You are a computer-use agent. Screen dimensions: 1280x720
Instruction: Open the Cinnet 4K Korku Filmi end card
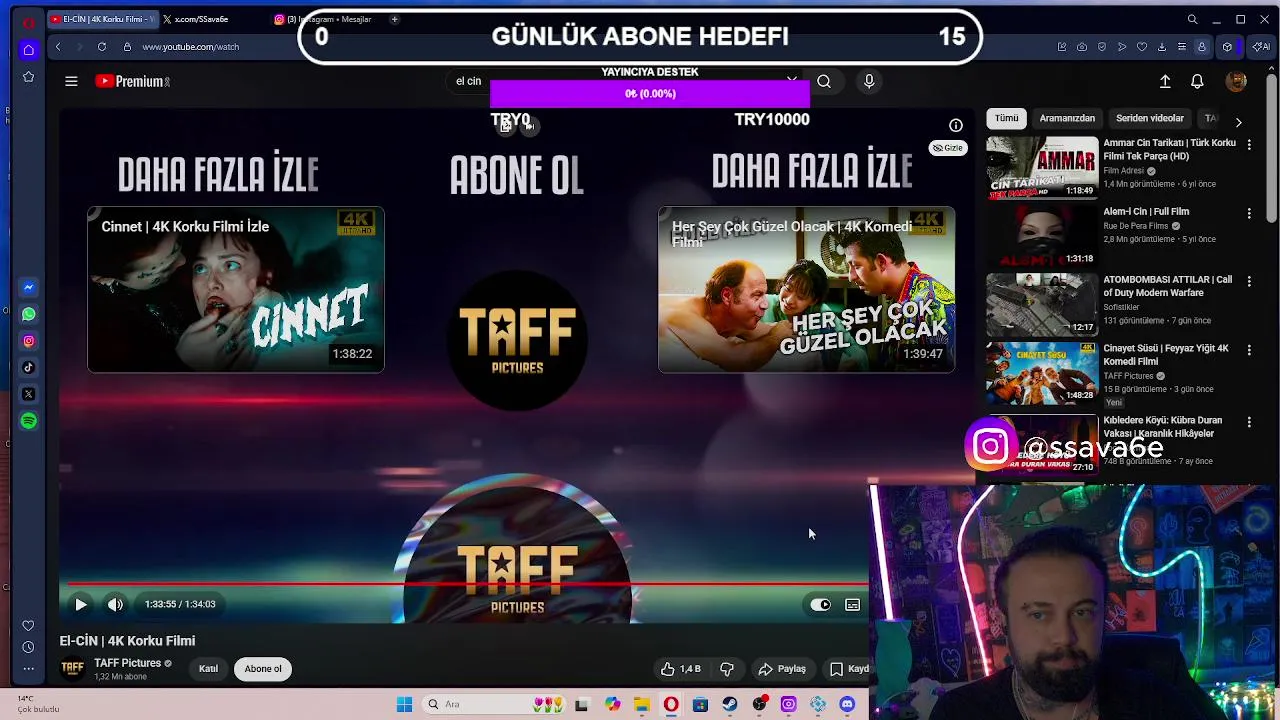[x=236, y=290]
